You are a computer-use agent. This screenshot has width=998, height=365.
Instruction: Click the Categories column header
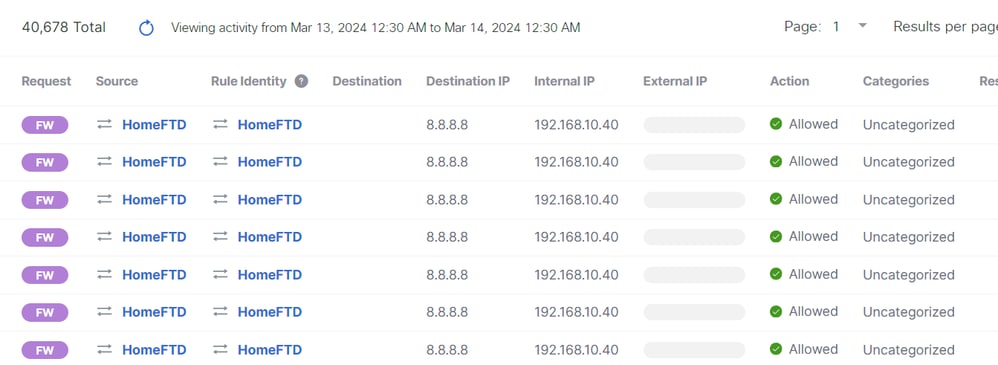[896, 82]
